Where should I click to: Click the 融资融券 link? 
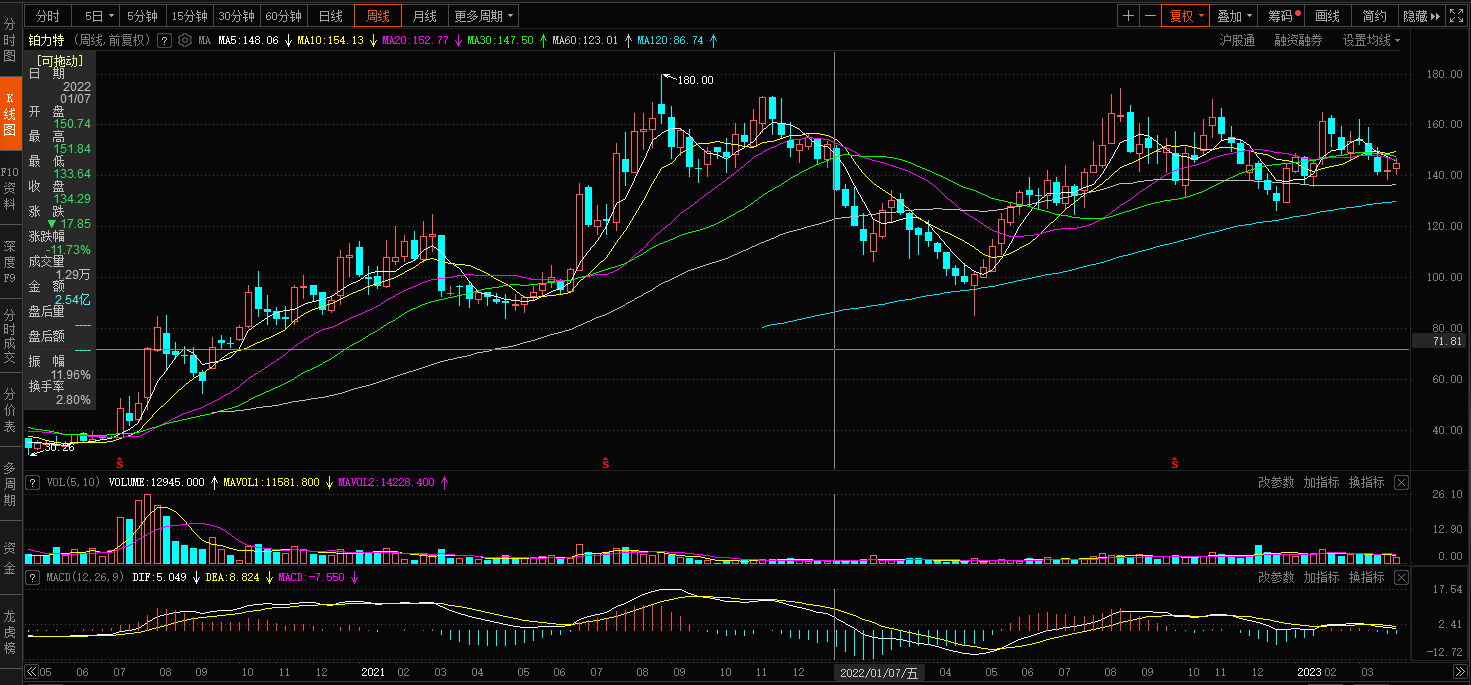[1298, 40]
